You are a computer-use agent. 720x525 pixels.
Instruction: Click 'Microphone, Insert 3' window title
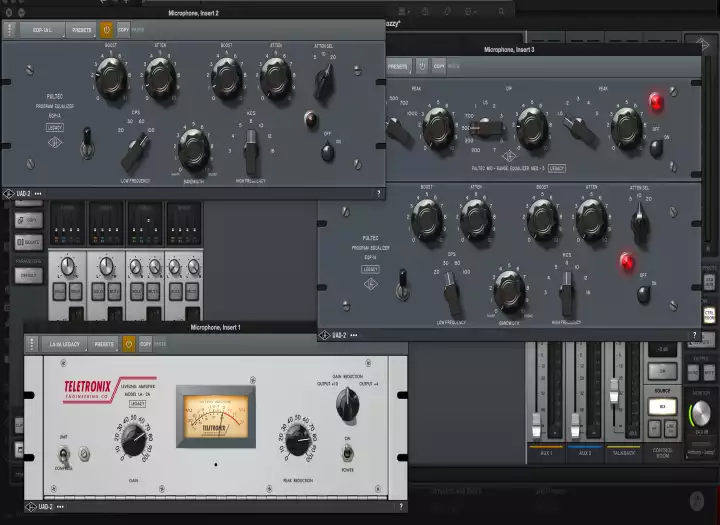point(509,50)
